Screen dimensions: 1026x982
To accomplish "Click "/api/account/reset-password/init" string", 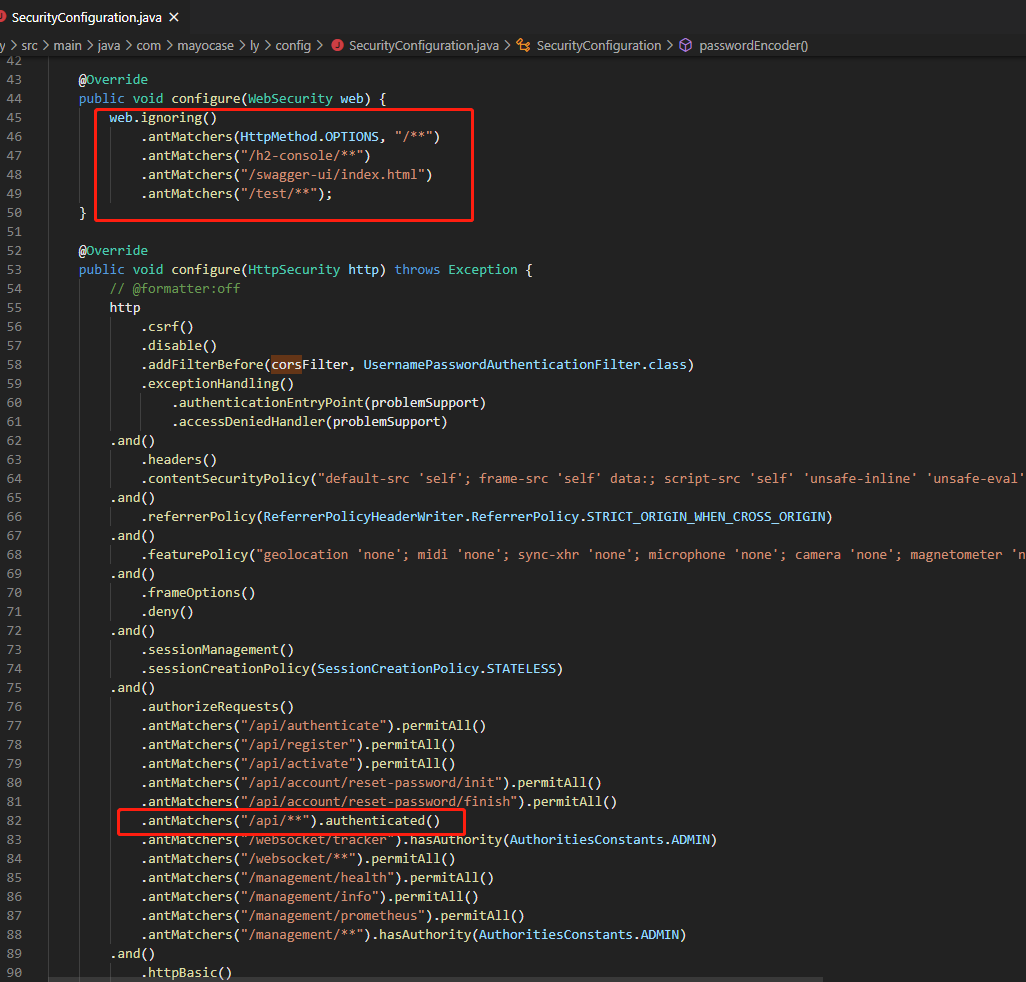I will coord(371,782).
